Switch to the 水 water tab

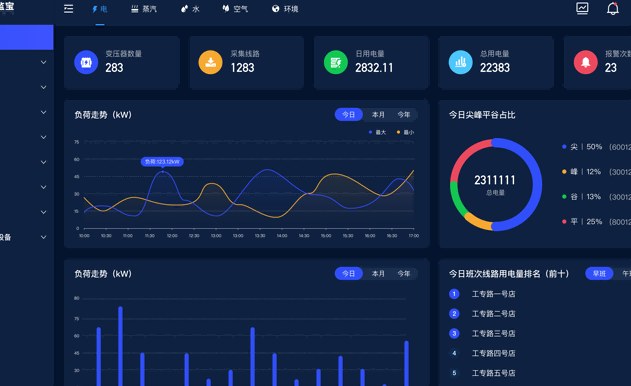190,9
